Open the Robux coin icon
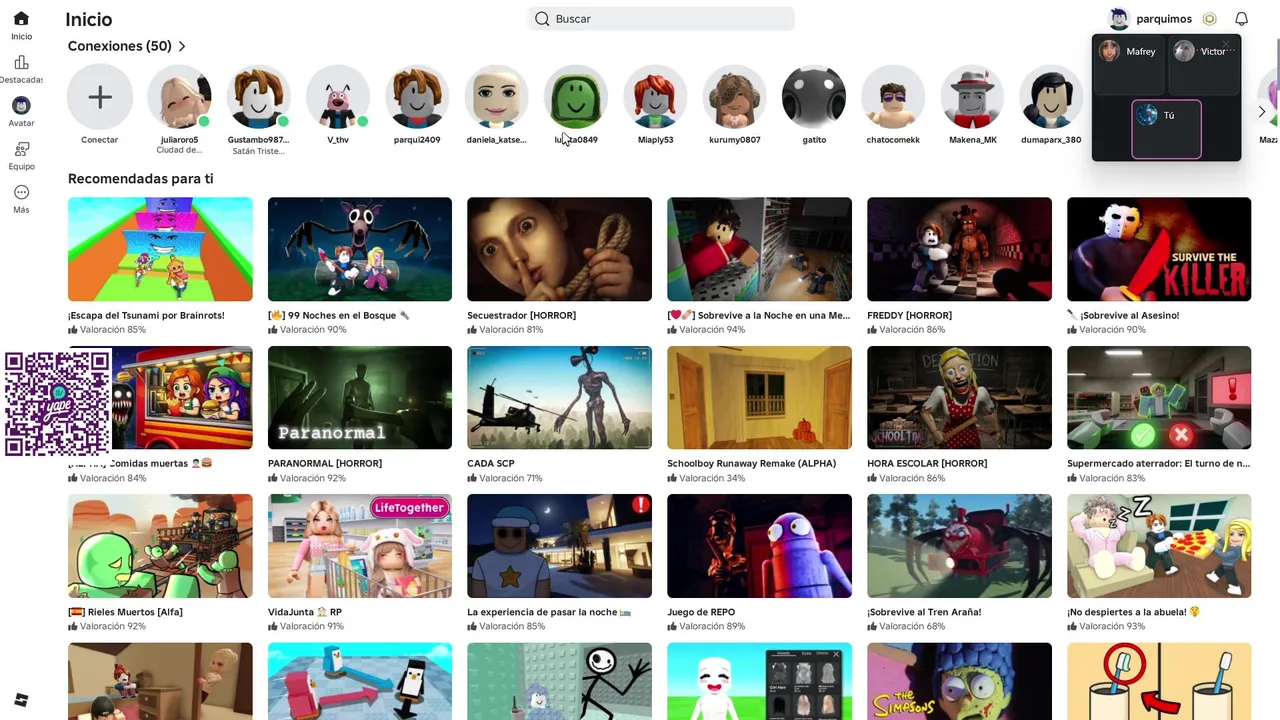 1210,19
